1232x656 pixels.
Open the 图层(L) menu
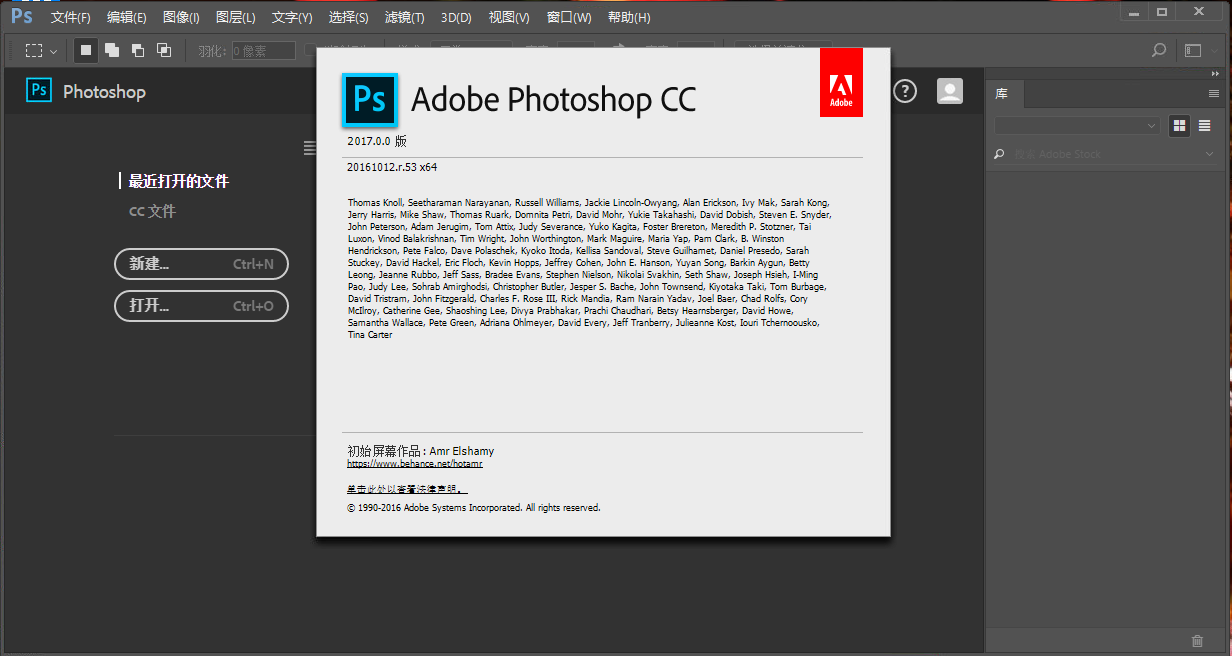[x=235, y=17]
